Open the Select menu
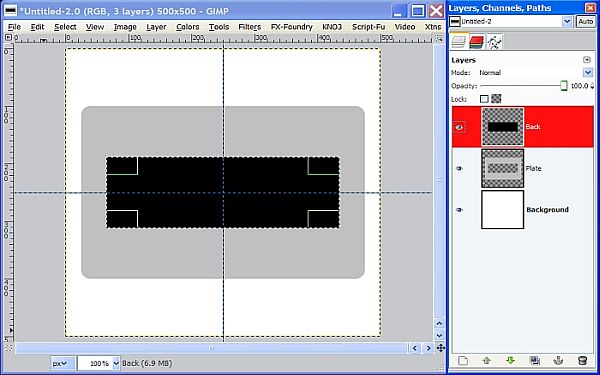Screen dimensions: 600x375 (65, 27)
